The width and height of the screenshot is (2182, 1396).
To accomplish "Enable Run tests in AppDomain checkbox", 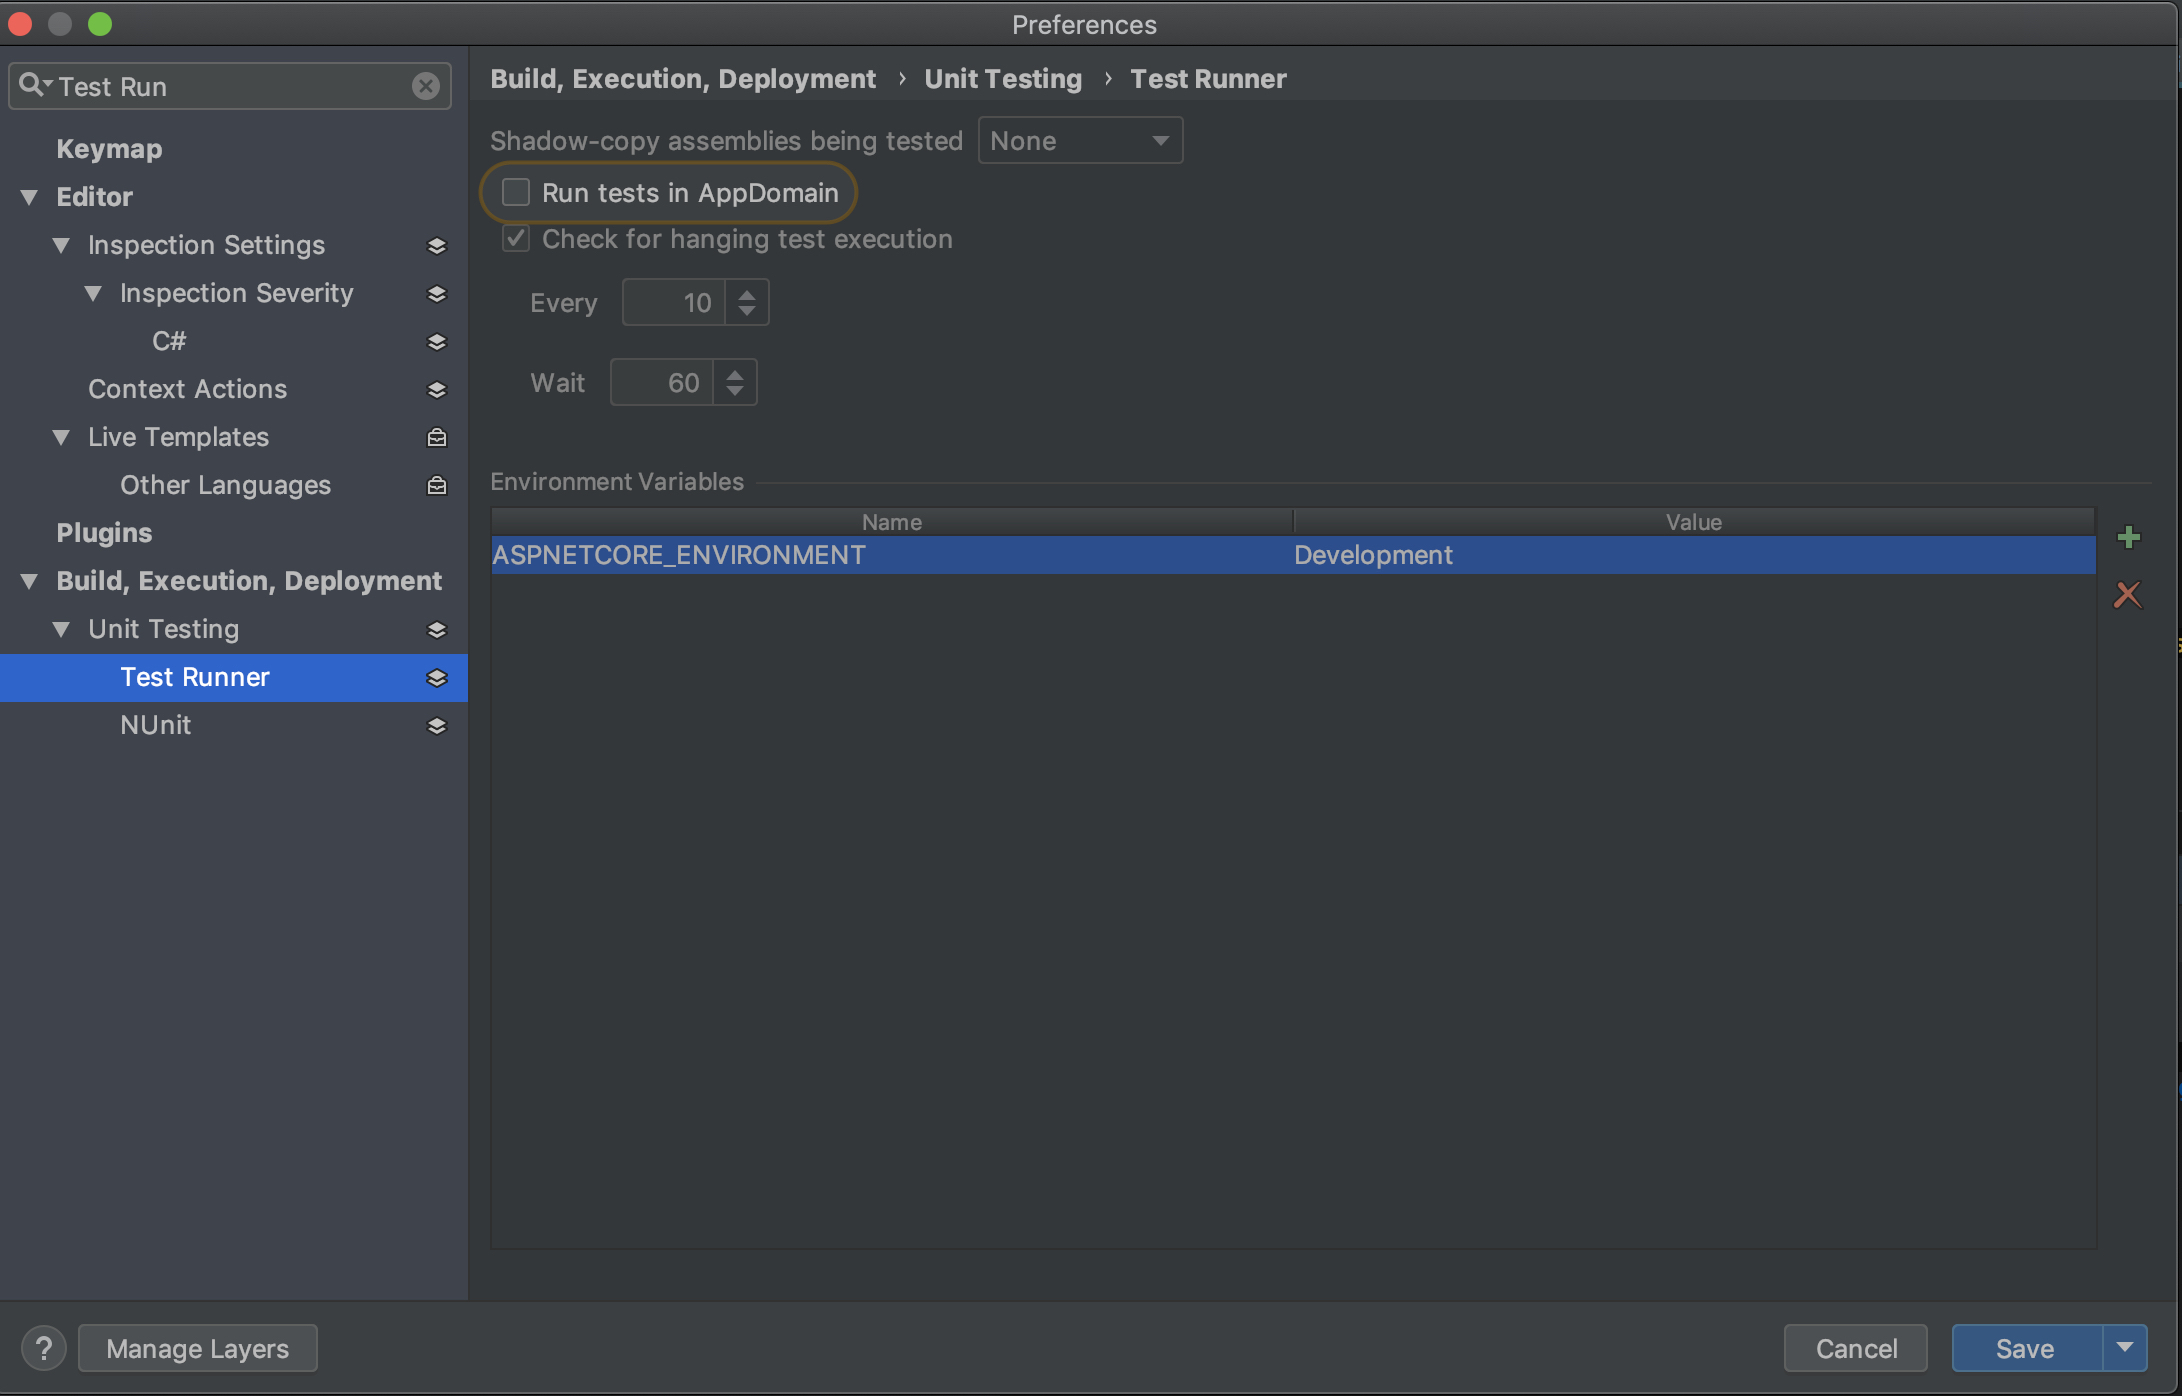I will (516, 192).
